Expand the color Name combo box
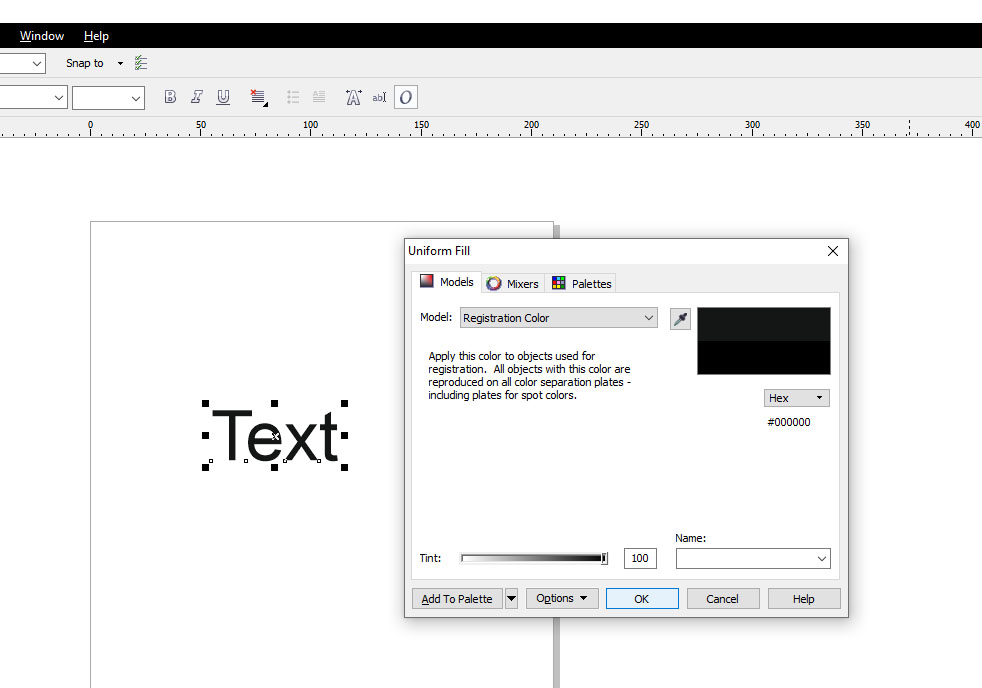982x688 pixels. coord(821,559)
